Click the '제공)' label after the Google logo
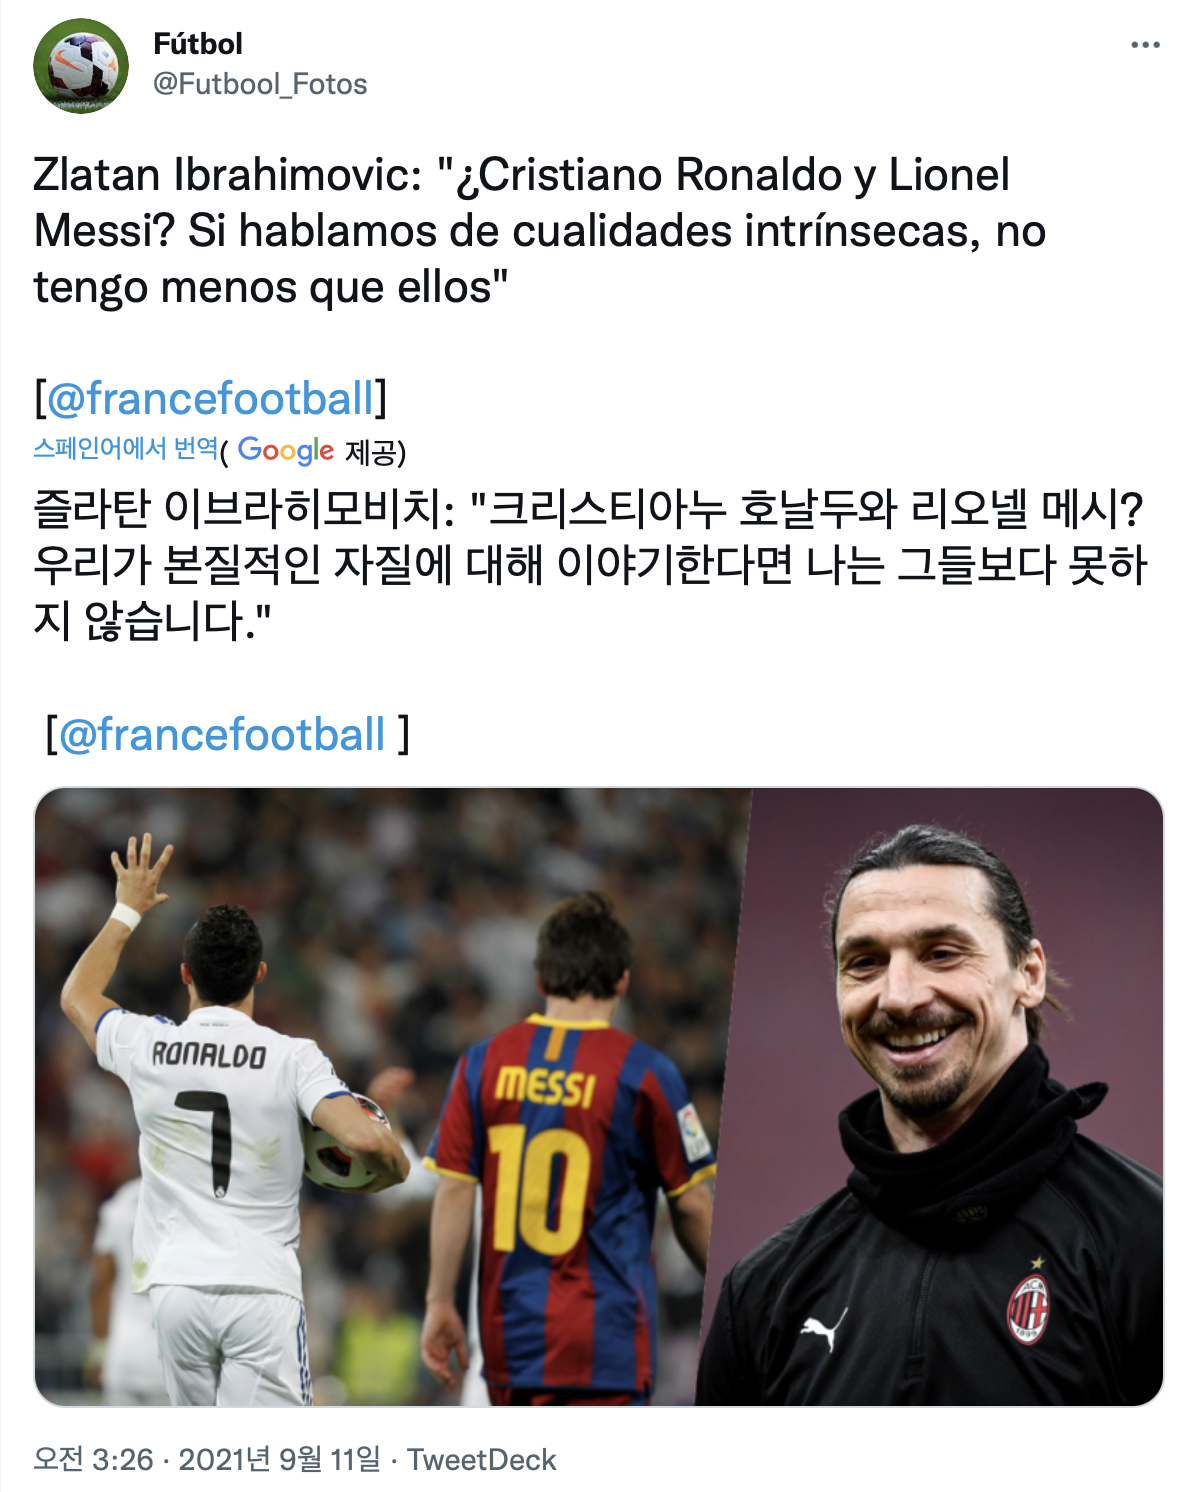The width and height of the screenshot is (1188, 1492). 375,452
